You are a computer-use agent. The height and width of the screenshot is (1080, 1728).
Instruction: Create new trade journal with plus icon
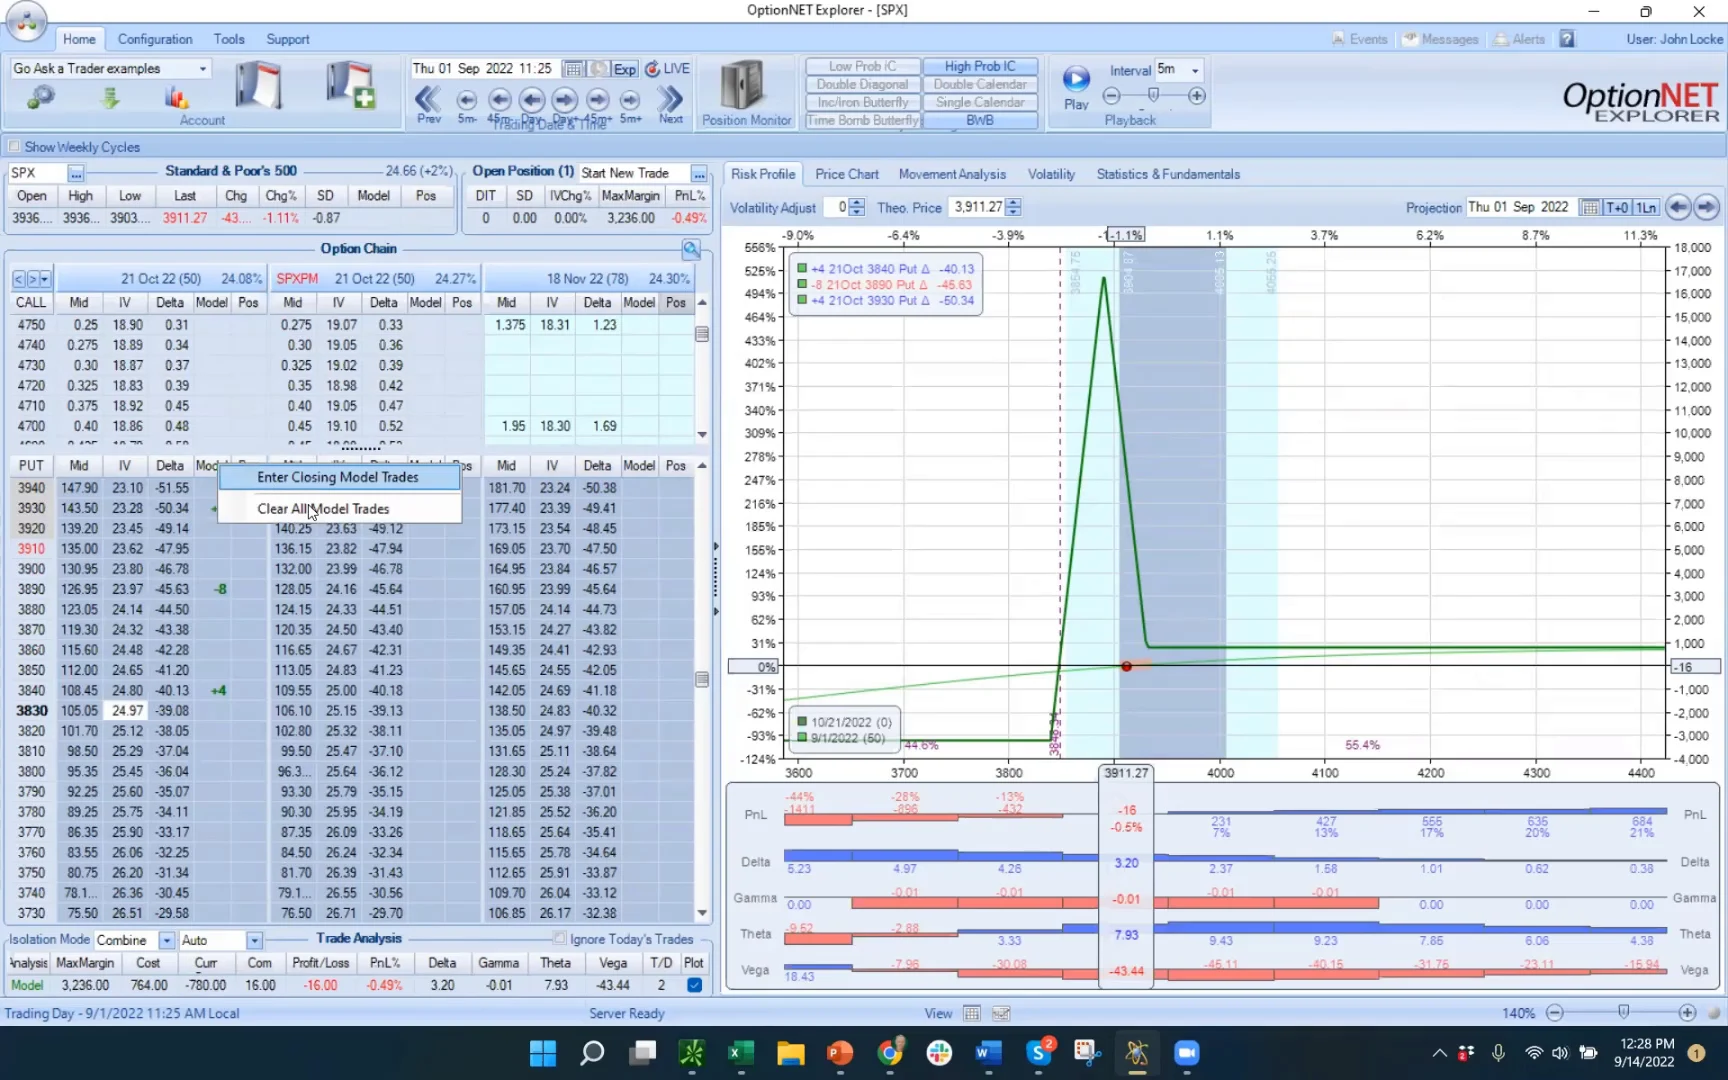[350, 86]
